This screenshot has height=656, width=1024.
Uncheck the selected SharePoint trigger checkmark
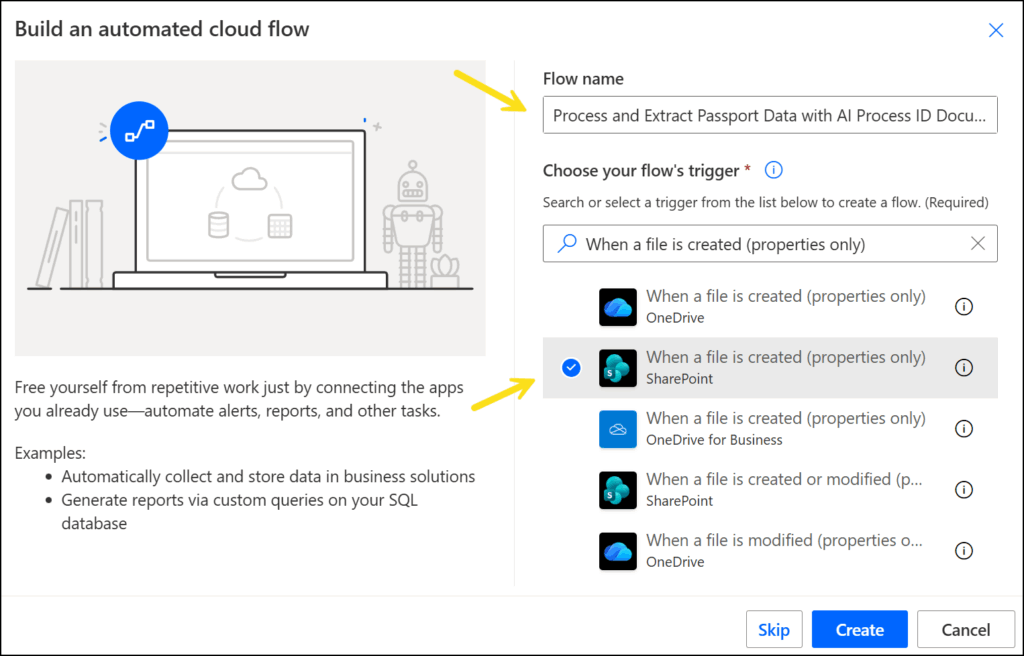[x=571, y=368]
